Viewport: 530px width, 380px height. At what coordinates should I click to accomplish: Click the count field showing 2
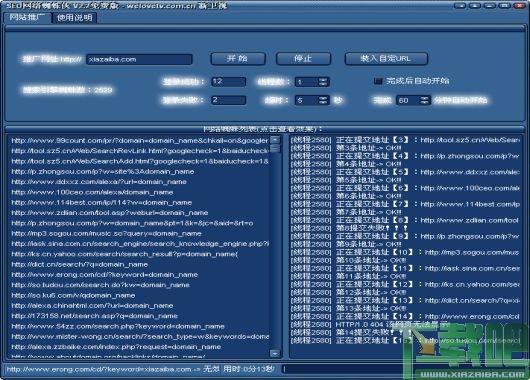pyautogui.click(x=228, y=100)
